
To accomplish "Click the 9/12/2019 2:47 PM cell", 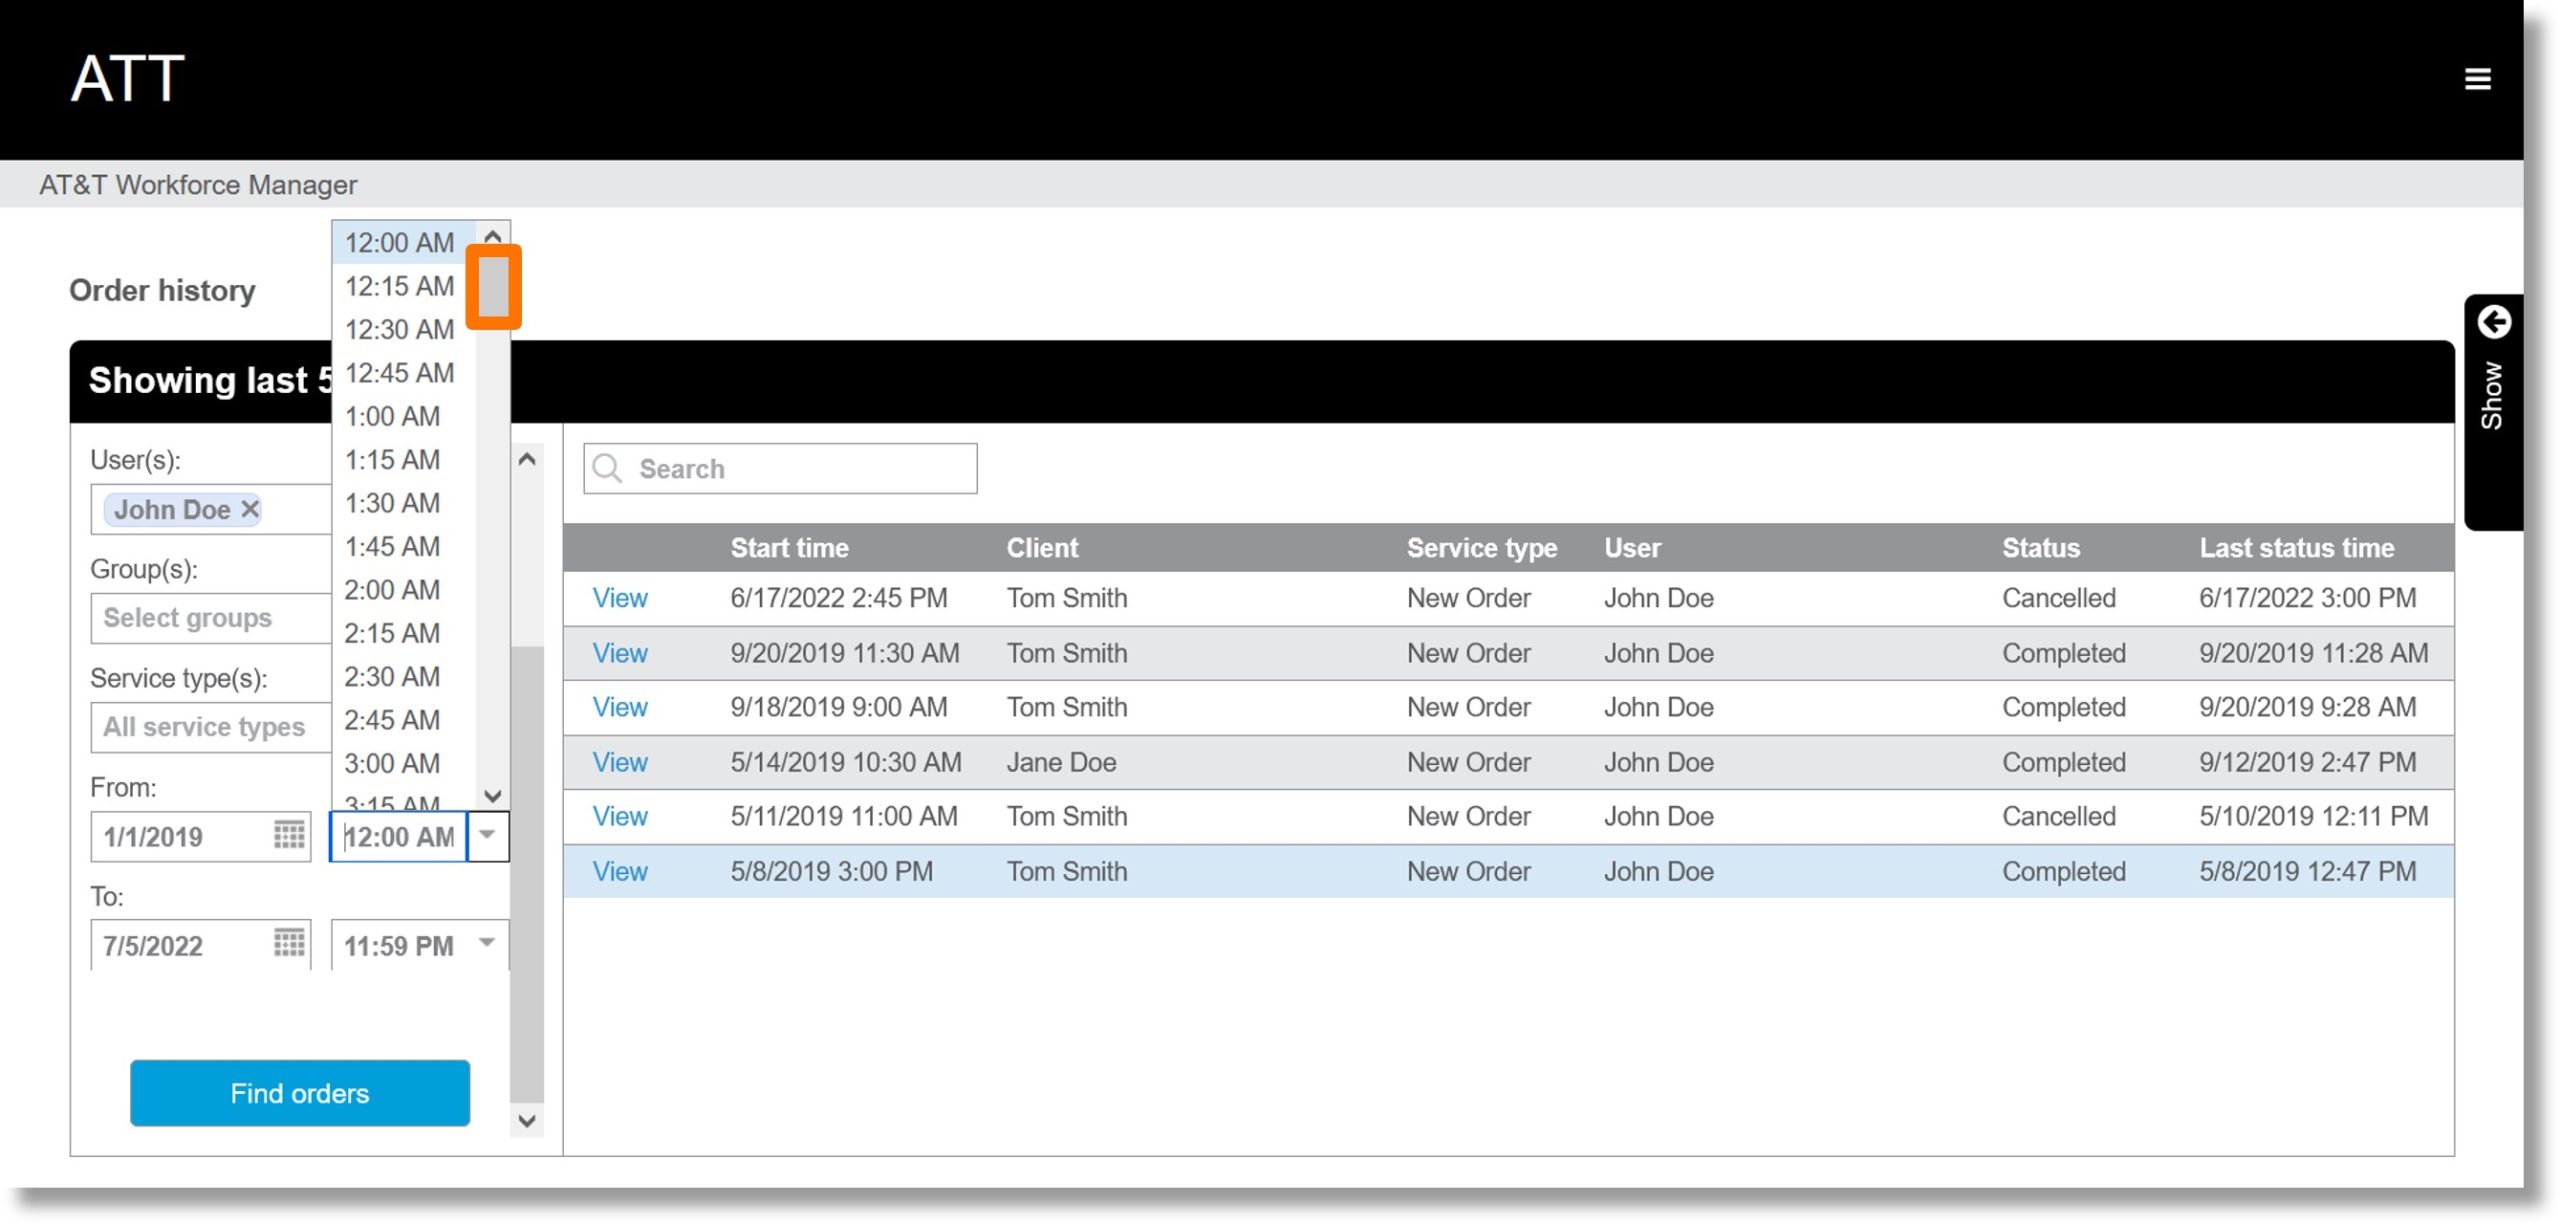I will tap(2306, 762).
